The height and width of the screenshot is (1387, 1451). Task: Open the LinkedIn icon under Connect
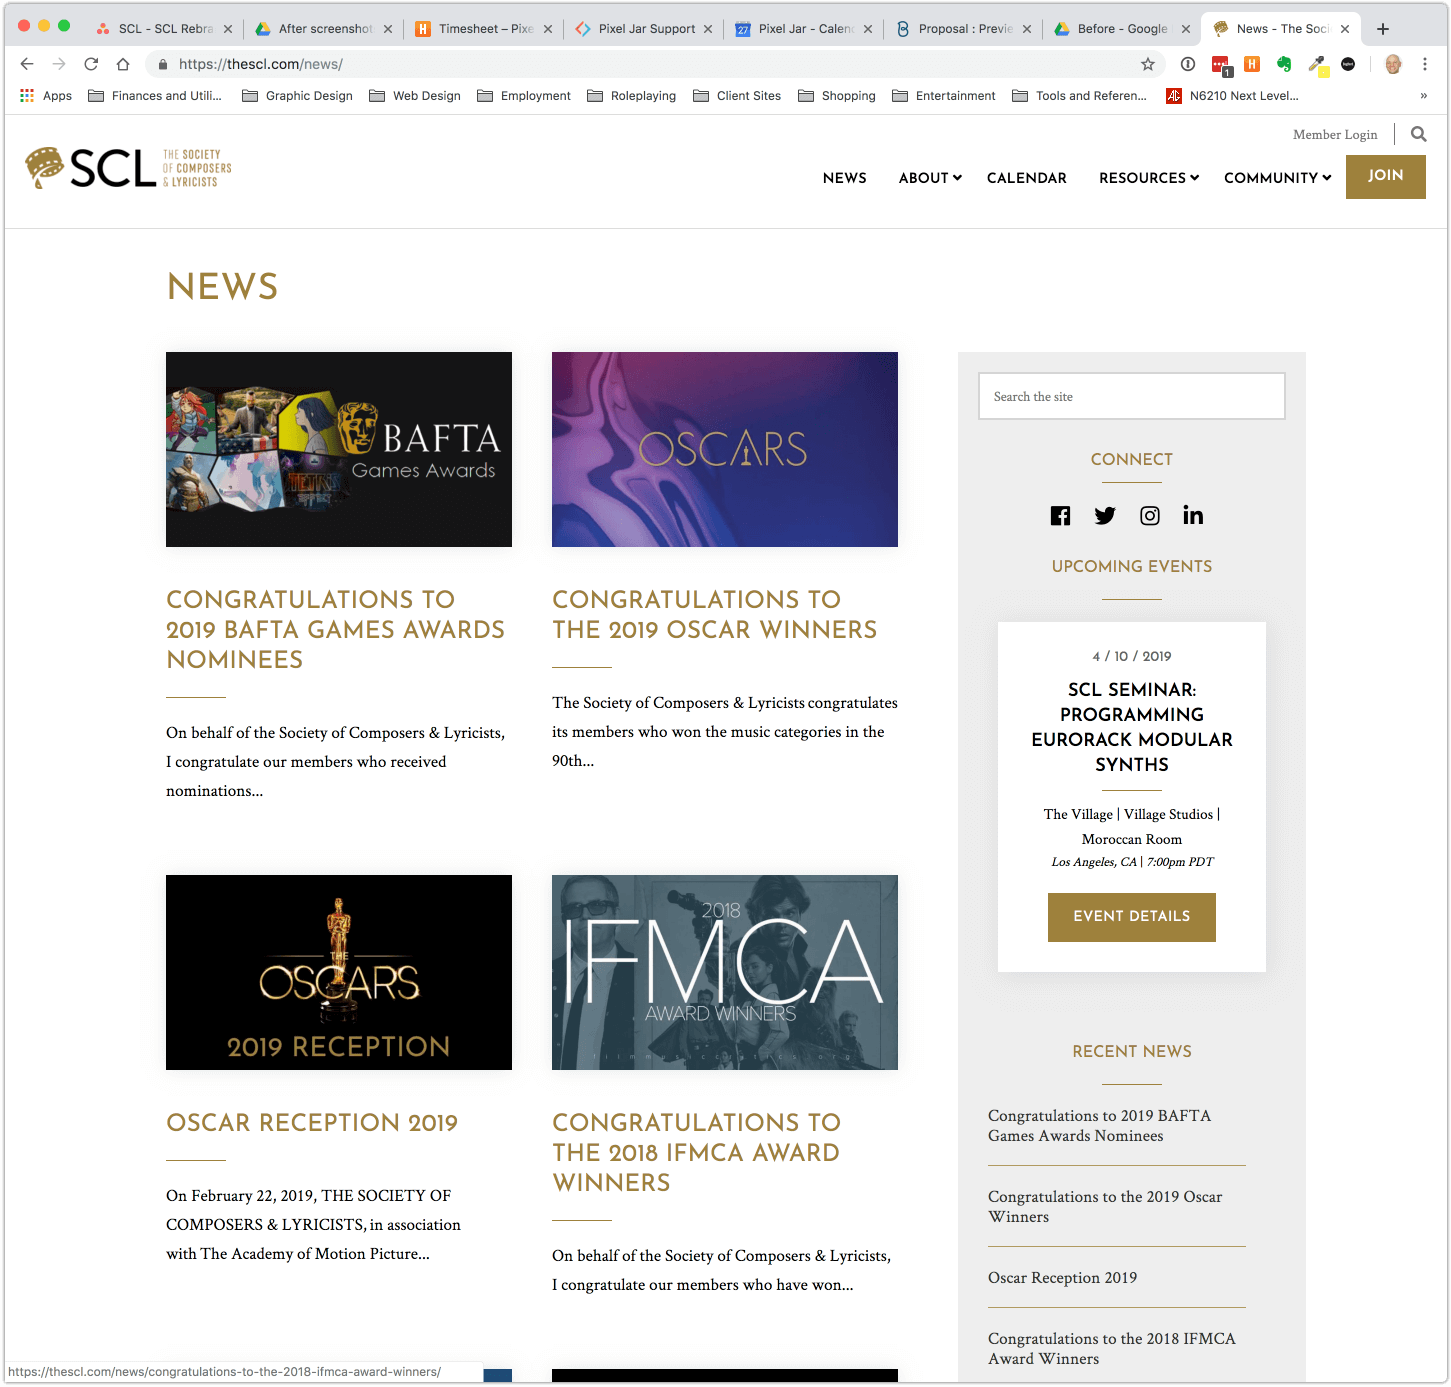(x=1193, y=515)
